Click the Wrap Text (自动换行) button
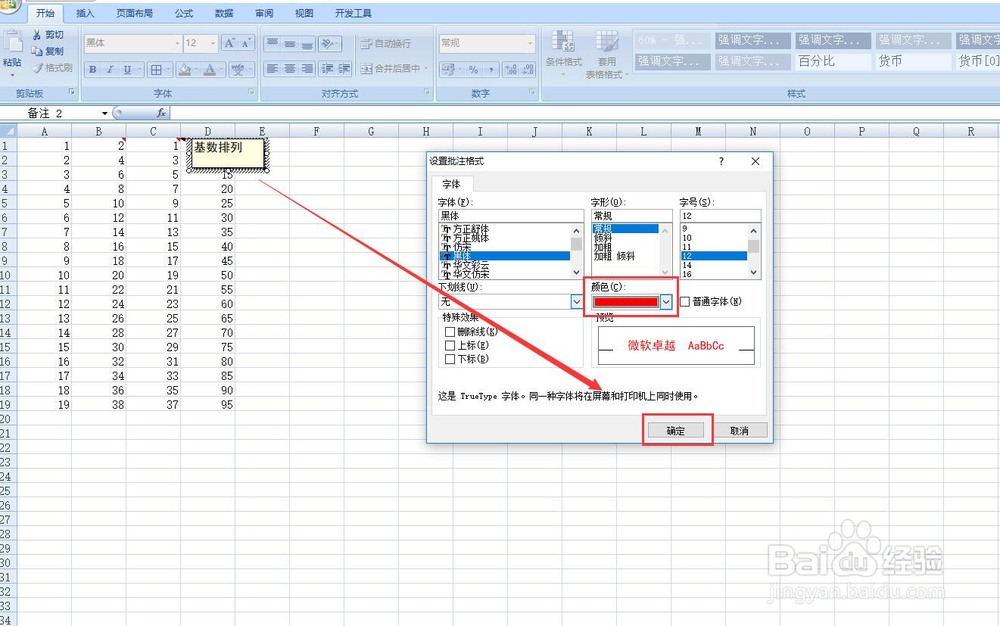The width and height of the screenshot is (1000, 626). coord(386,43)
